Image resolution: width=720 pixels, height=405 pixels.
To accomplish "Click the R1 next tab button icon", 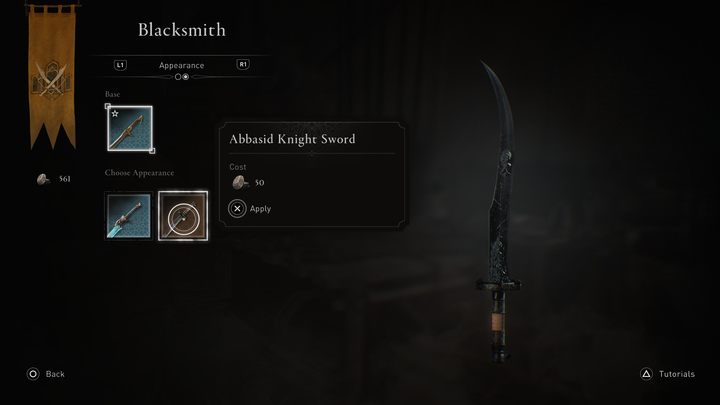I will tap(243, 64).
